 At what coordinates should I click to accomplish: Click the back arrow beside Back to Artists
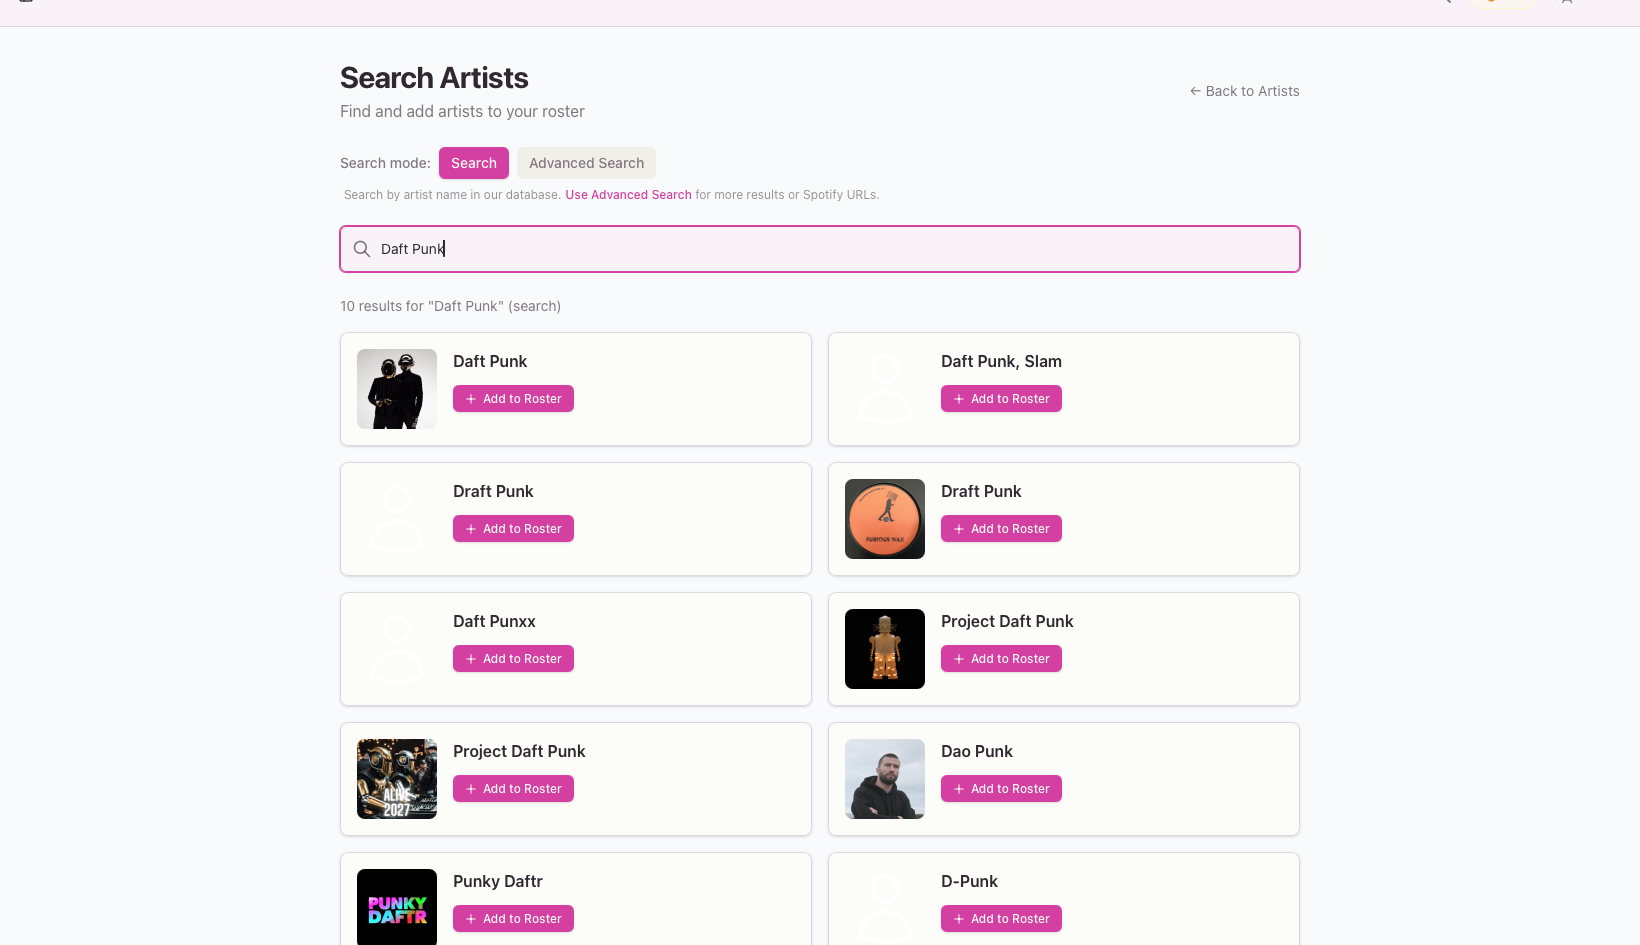1195,91
